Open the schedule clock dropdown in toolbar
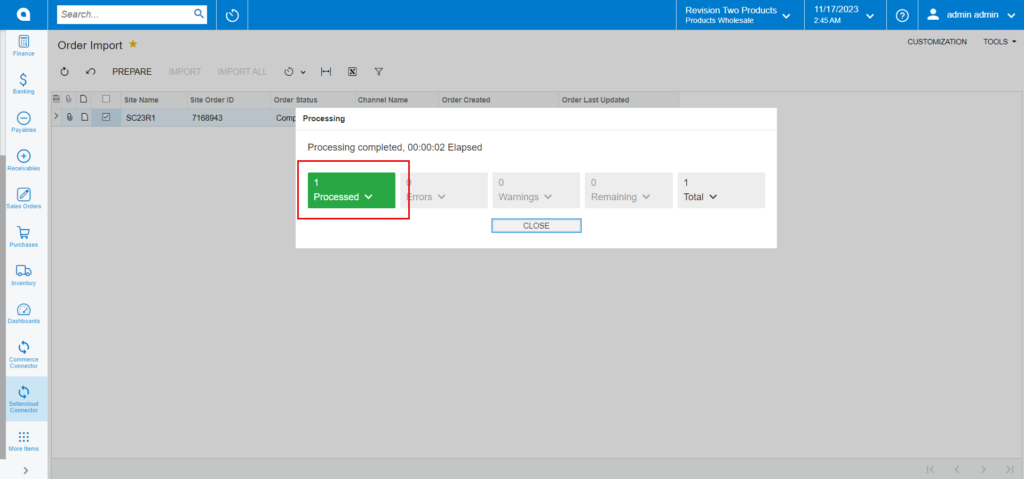 (x=295, y=72)
